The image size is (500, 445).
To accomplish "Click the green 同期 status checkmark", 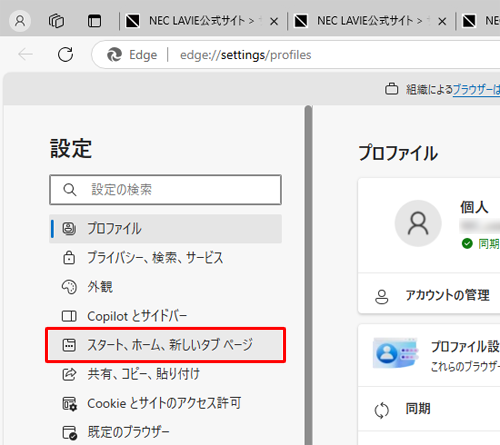I will coord(467,244).
